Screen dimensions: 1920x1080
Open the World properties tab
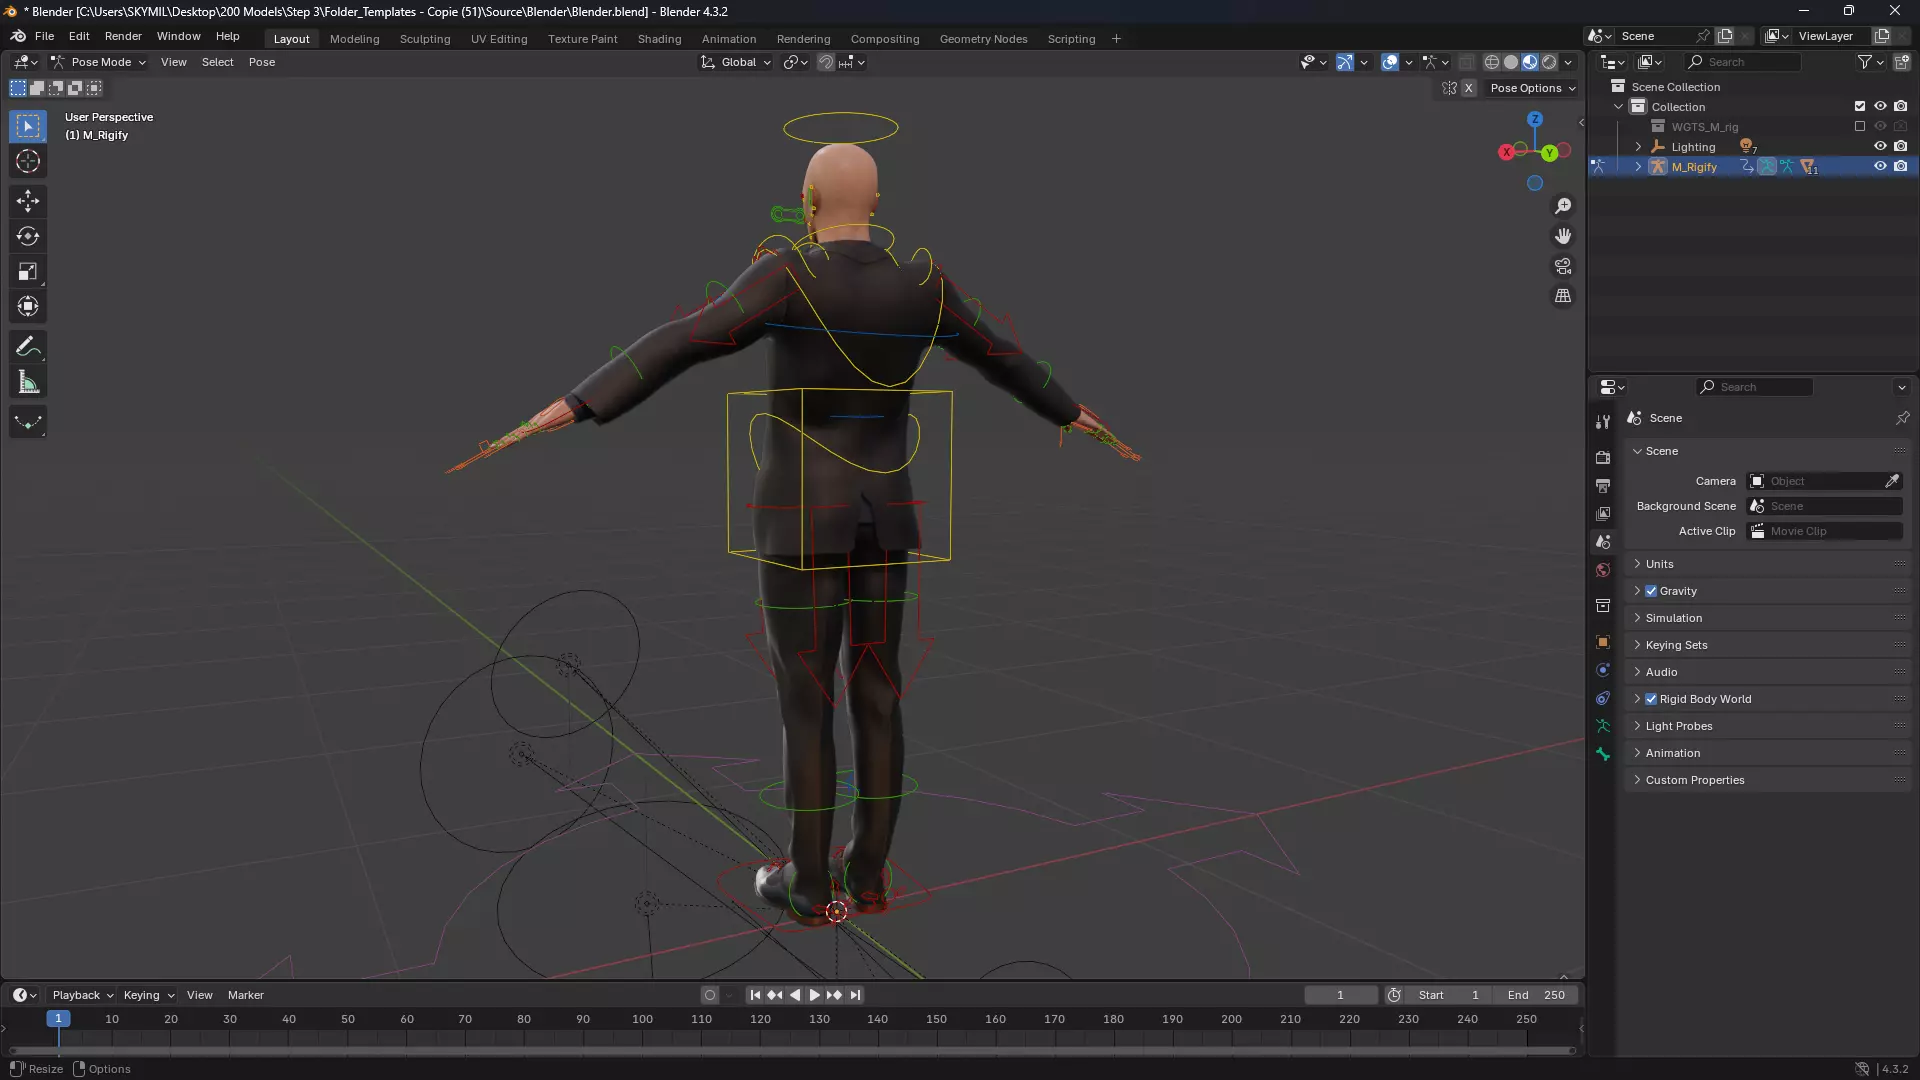[1603, 570]
